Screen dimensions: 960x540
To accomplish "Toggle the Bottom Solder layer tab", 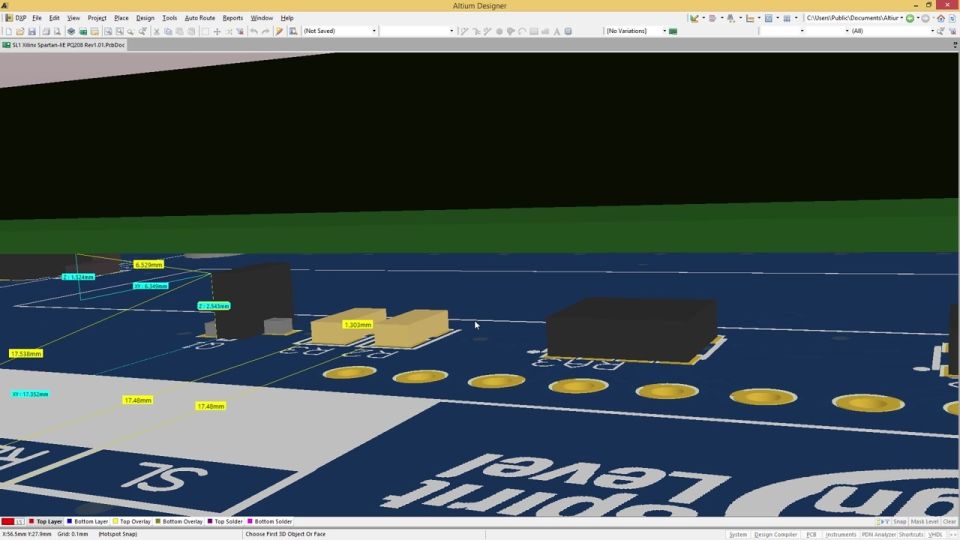I will (x=269, y=522).
